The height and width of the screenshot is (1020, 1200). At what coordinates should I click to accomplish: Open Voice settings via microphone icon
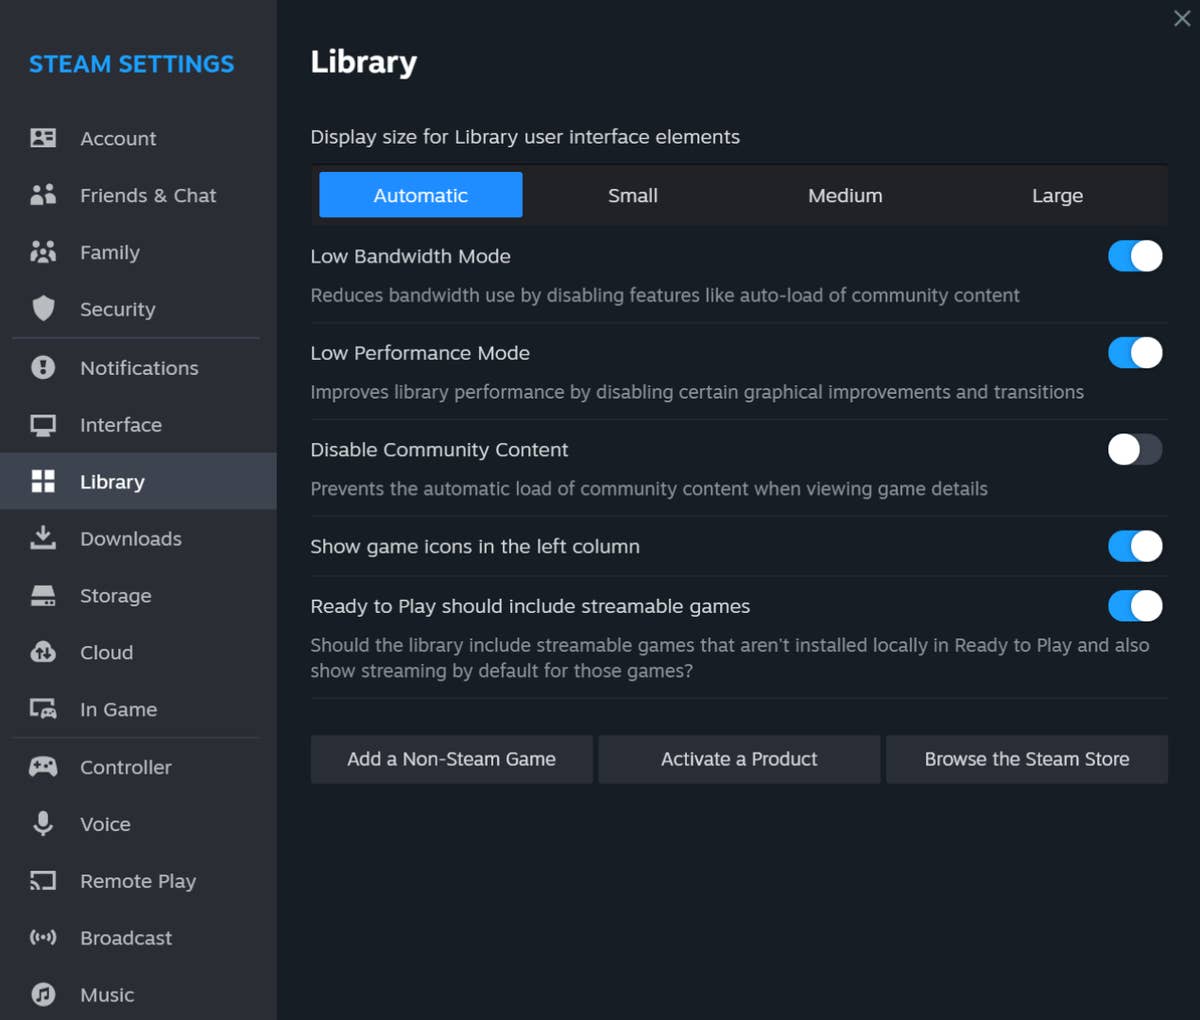(x=44, y=823)
